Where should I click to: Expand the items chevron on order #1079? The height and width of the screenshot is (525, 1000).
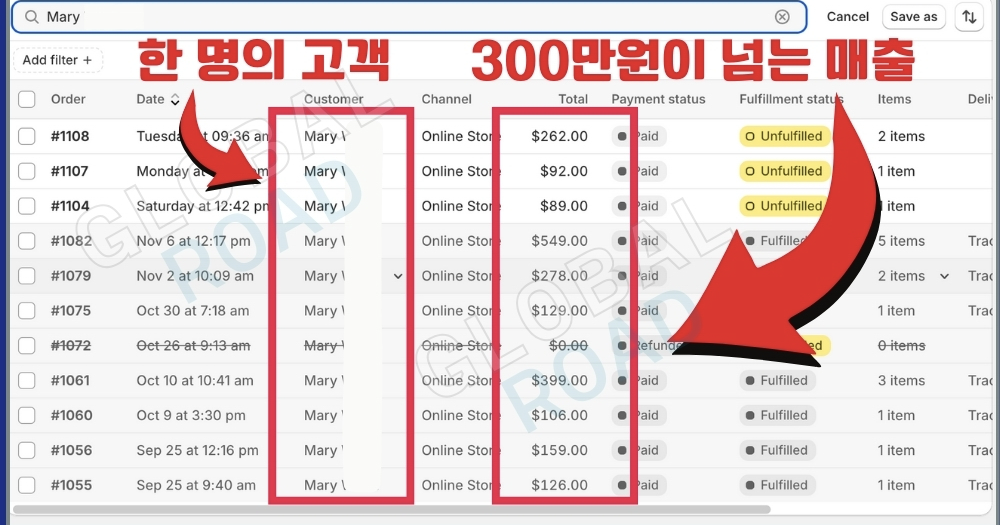(944, 276)
